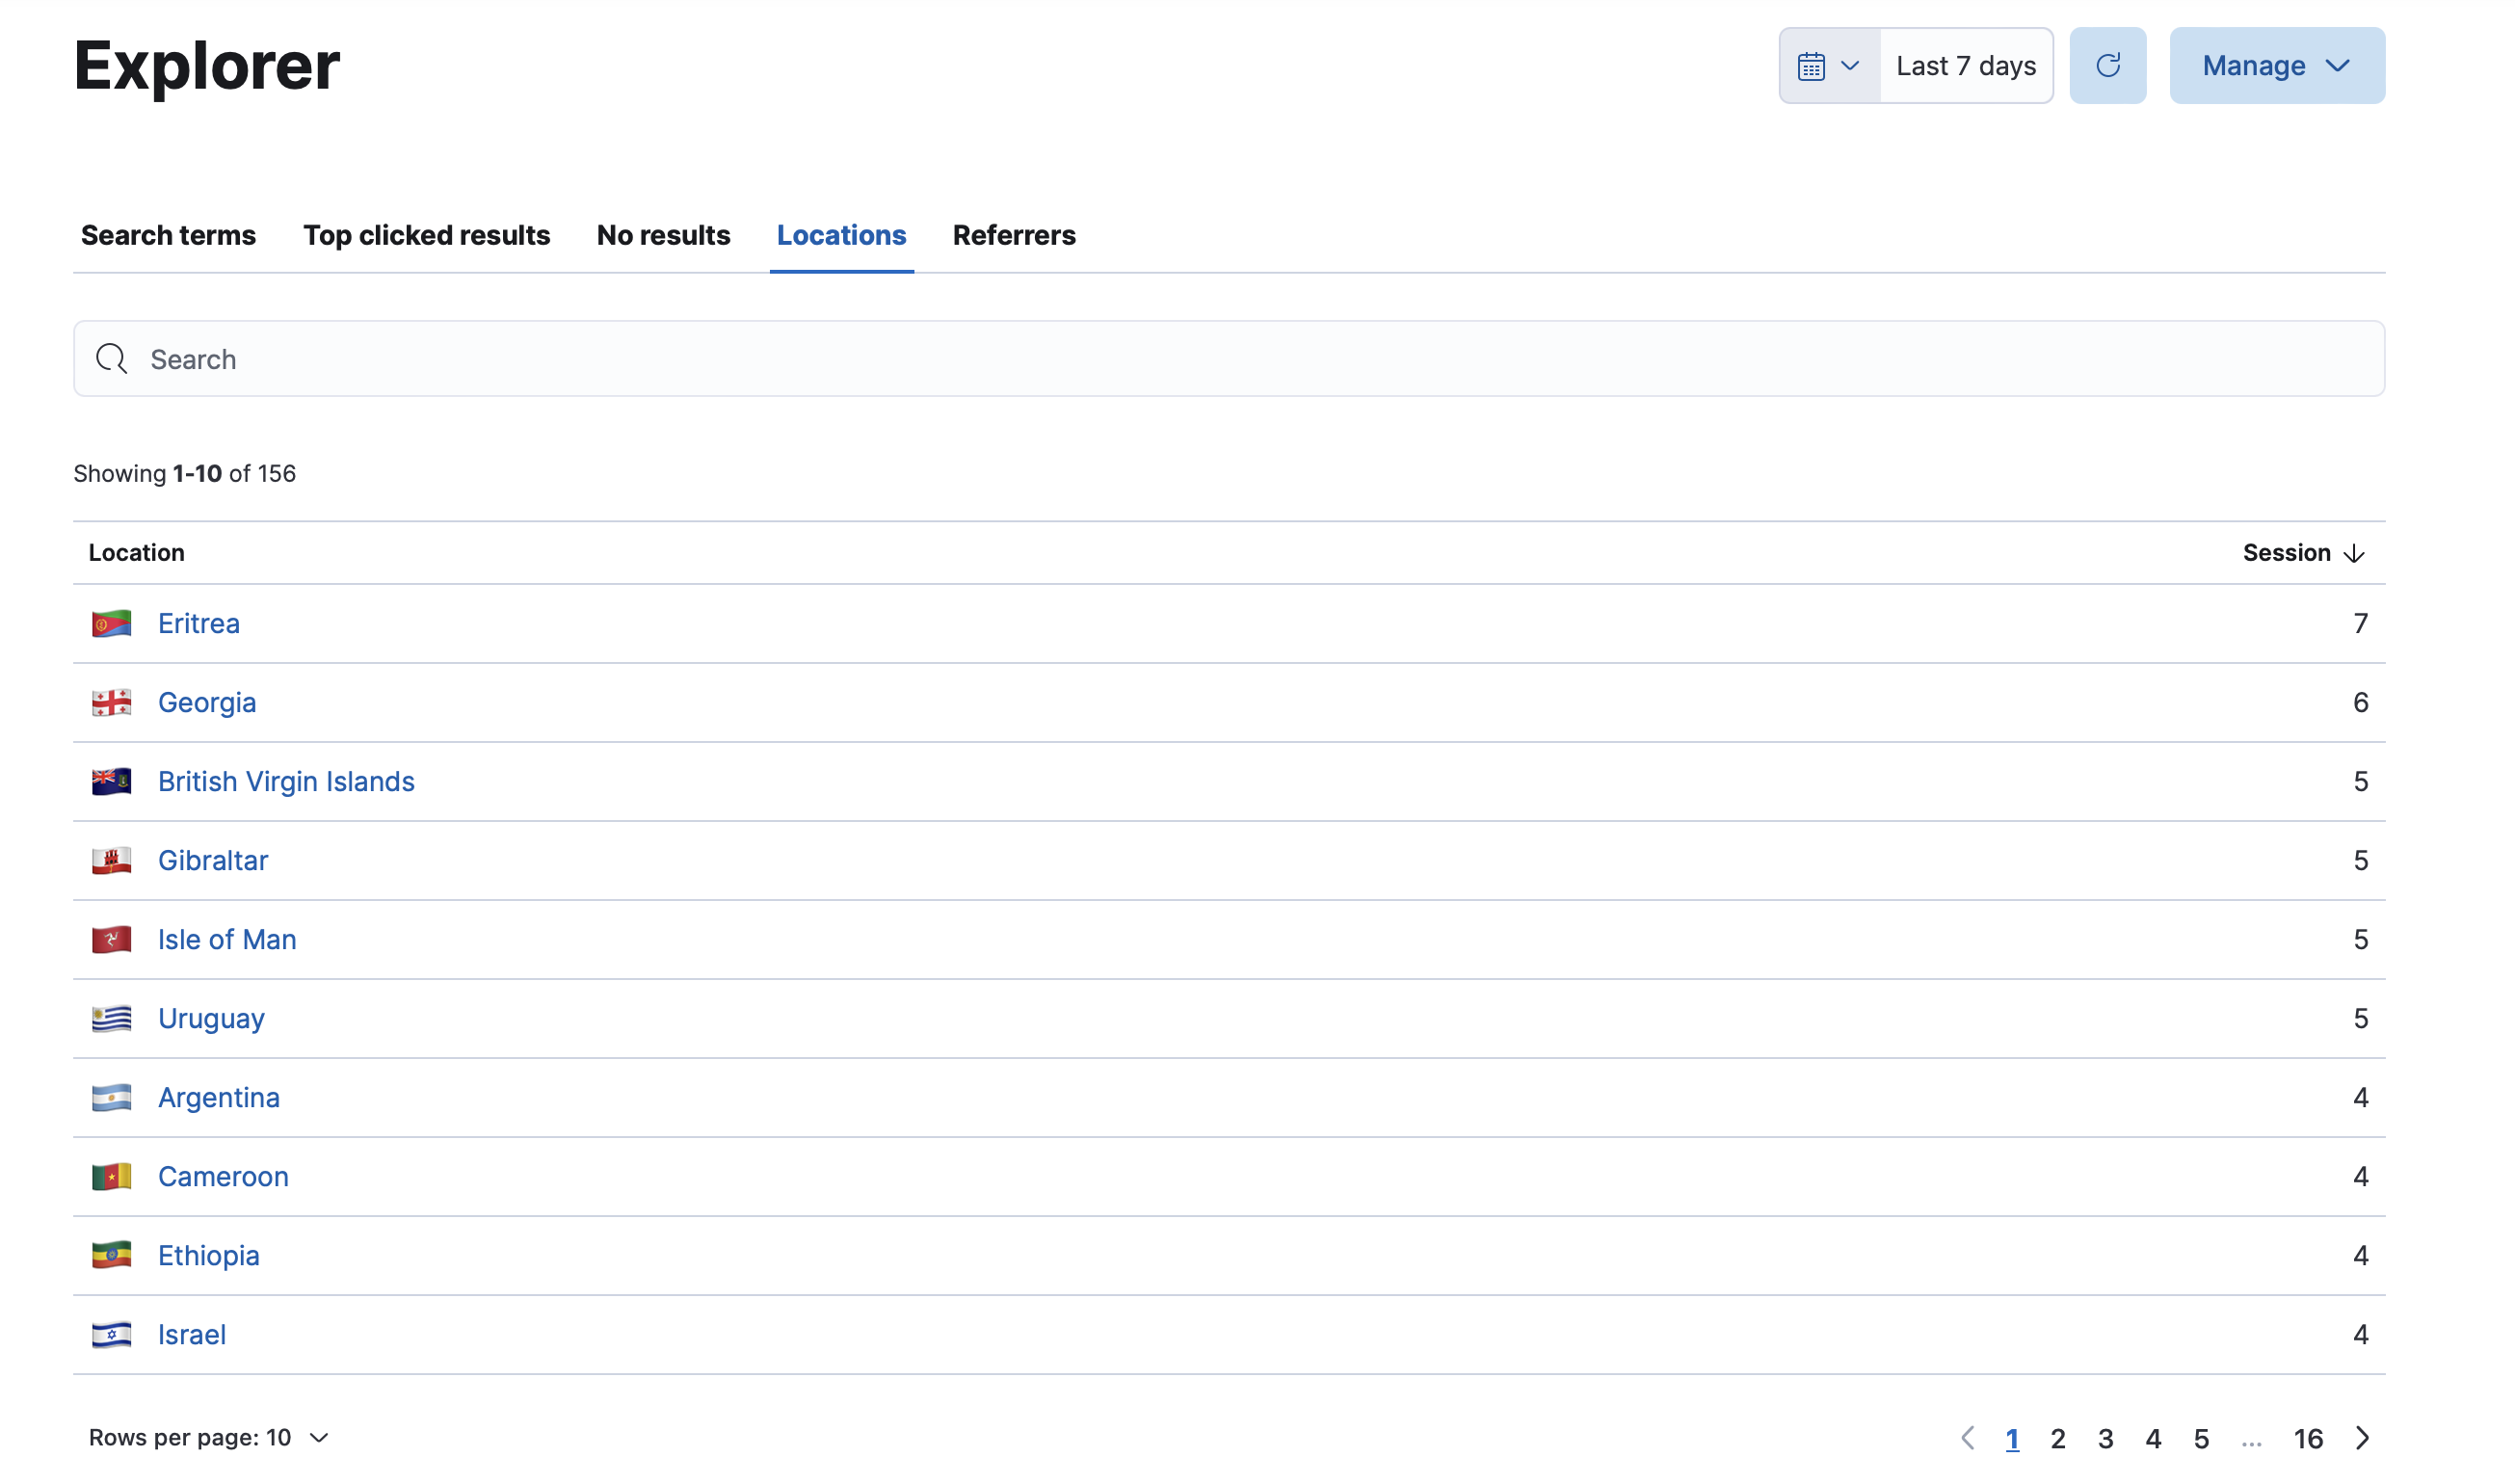Click the Eritrea flag icon
Screen dimensions: 2515x1484
(x=111, y=622)
